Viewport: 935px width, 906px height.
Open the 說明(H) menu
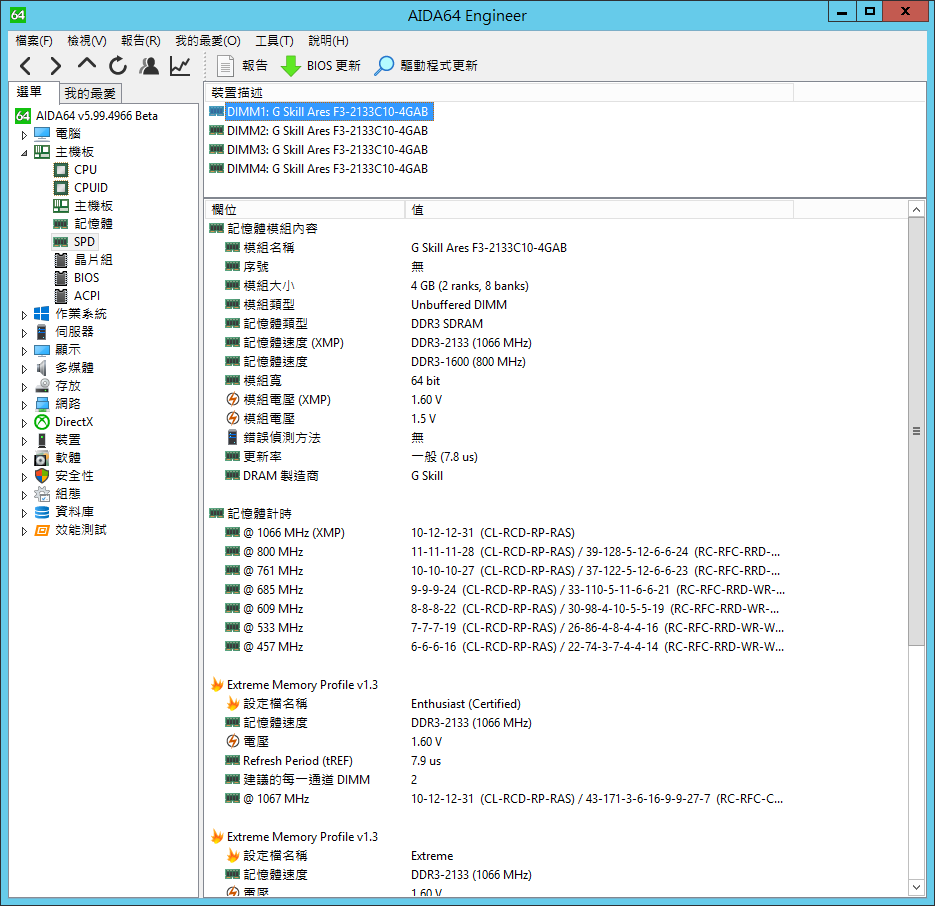[329, 41]
